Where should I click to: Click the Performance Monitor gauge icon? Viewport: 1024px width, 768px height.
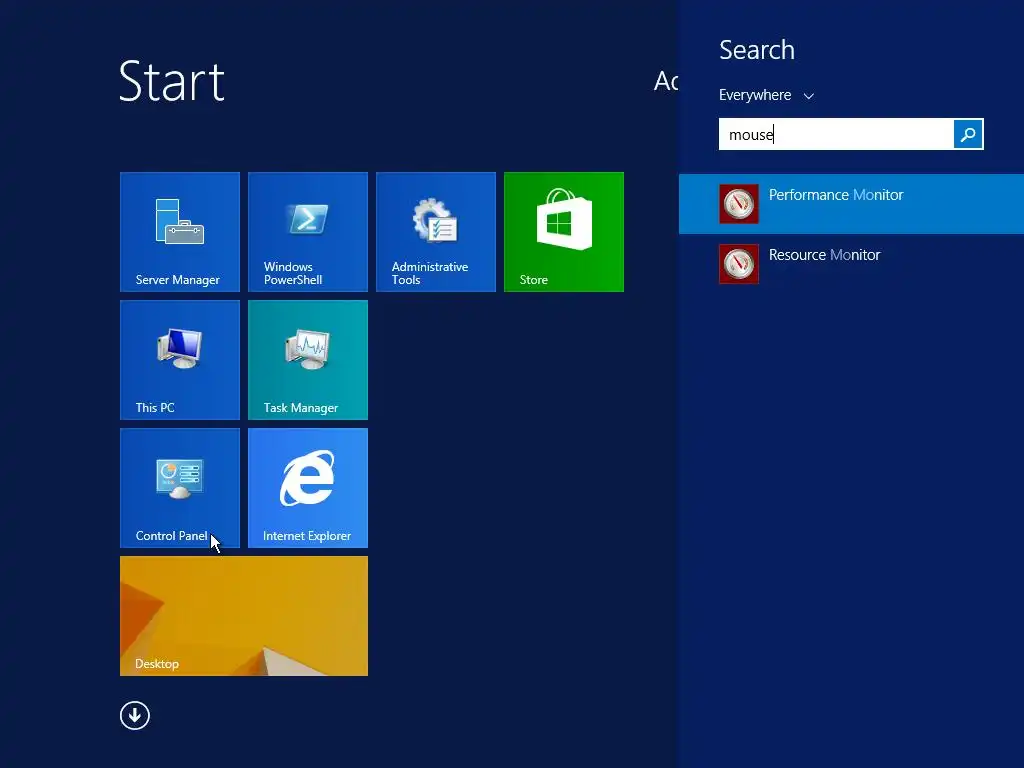(x=739, y=204)
